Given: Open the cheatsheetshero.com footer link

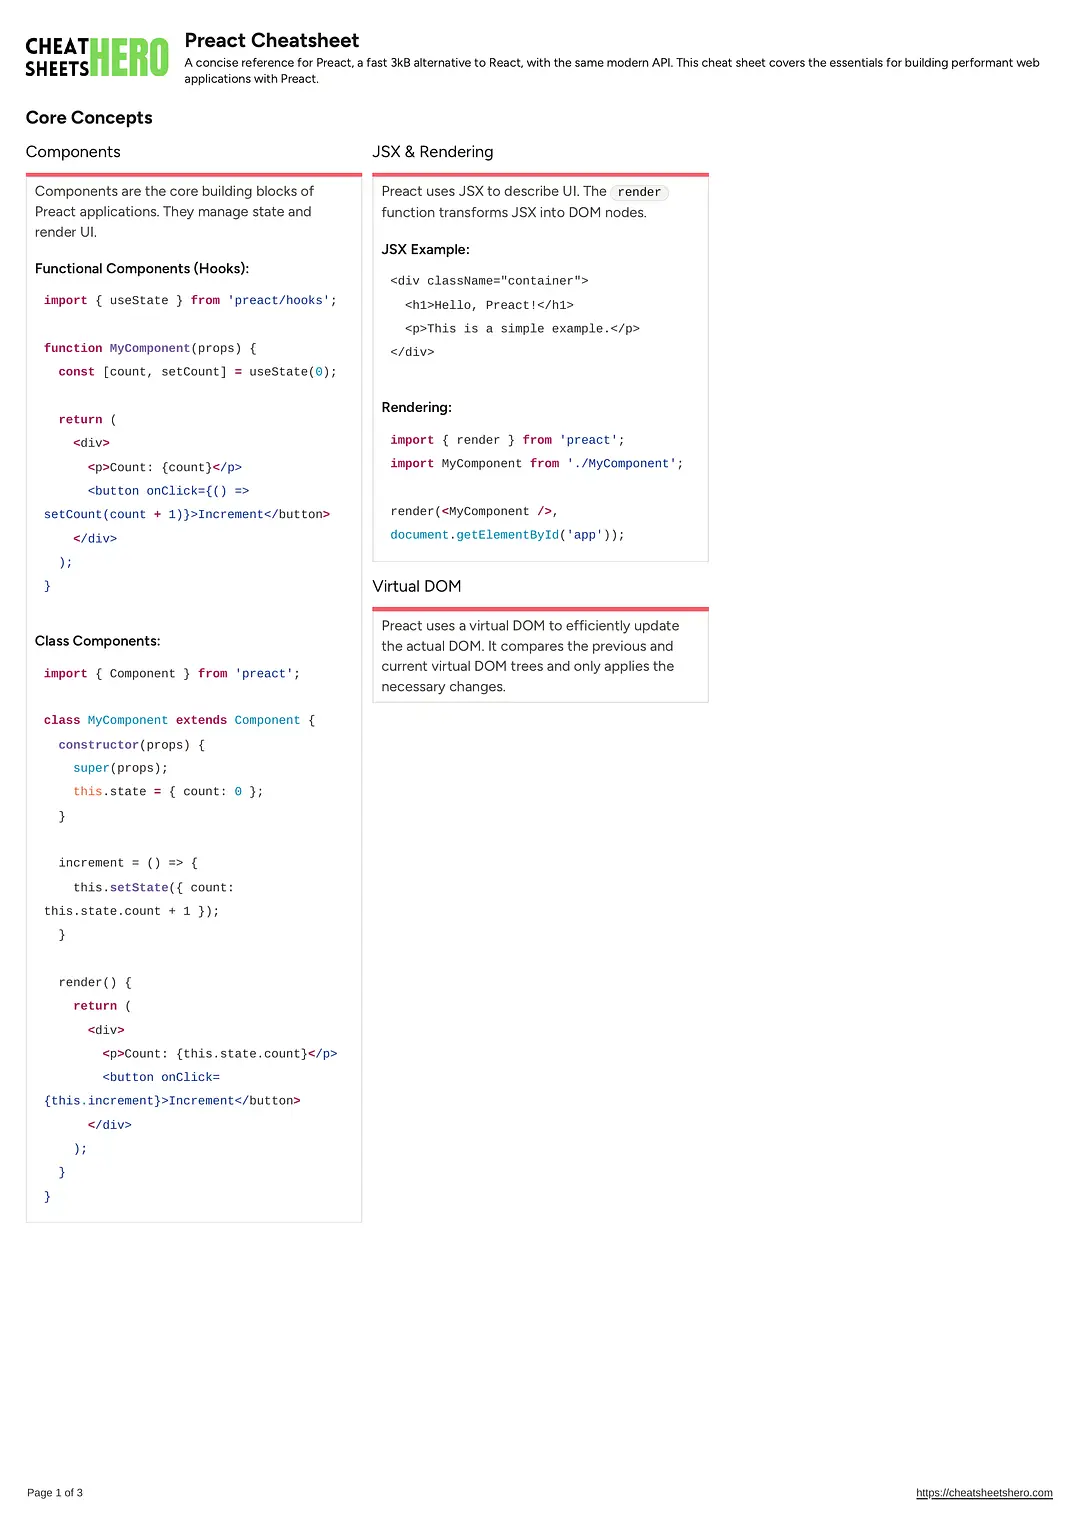Looking at the screenshot, I should pyautogui.click(x=984, y=1493).
